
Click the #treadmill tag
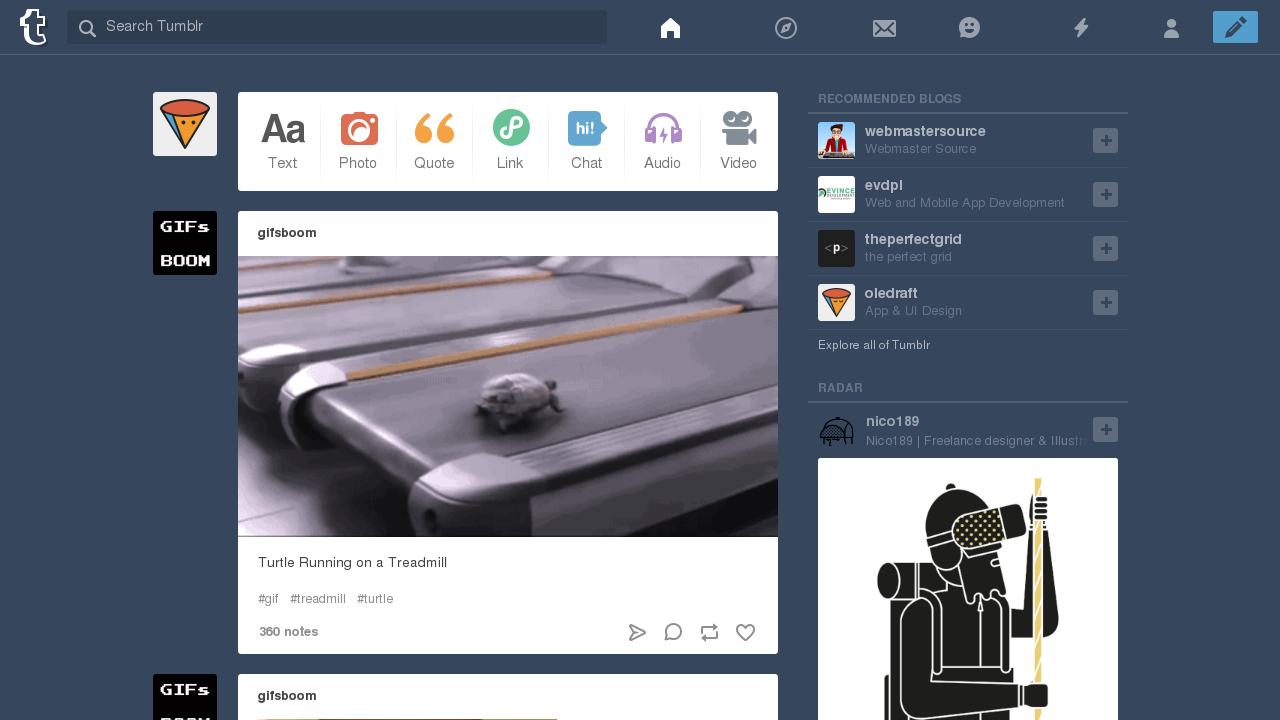(x=318, y=599)
